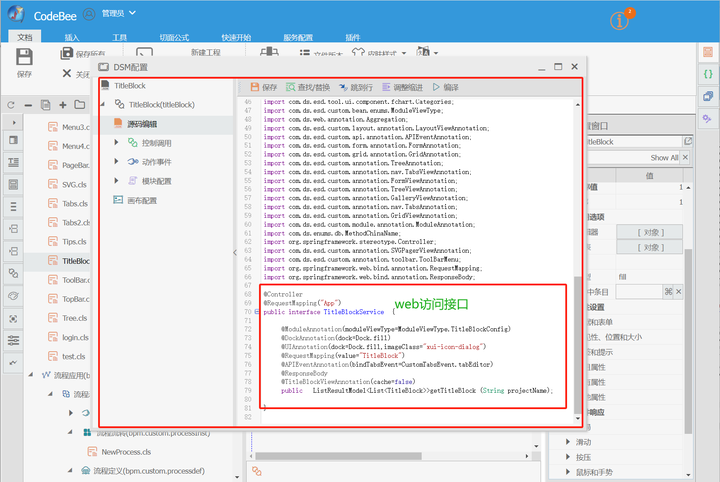Switch to the 切面公式 ribbon tab
Viewport: 720px width, 482px height.
click(x=174, y=37)
